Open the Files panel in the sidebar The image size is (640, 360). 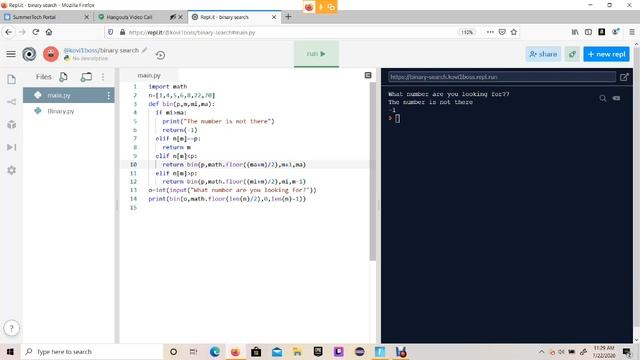pos(11,79)
